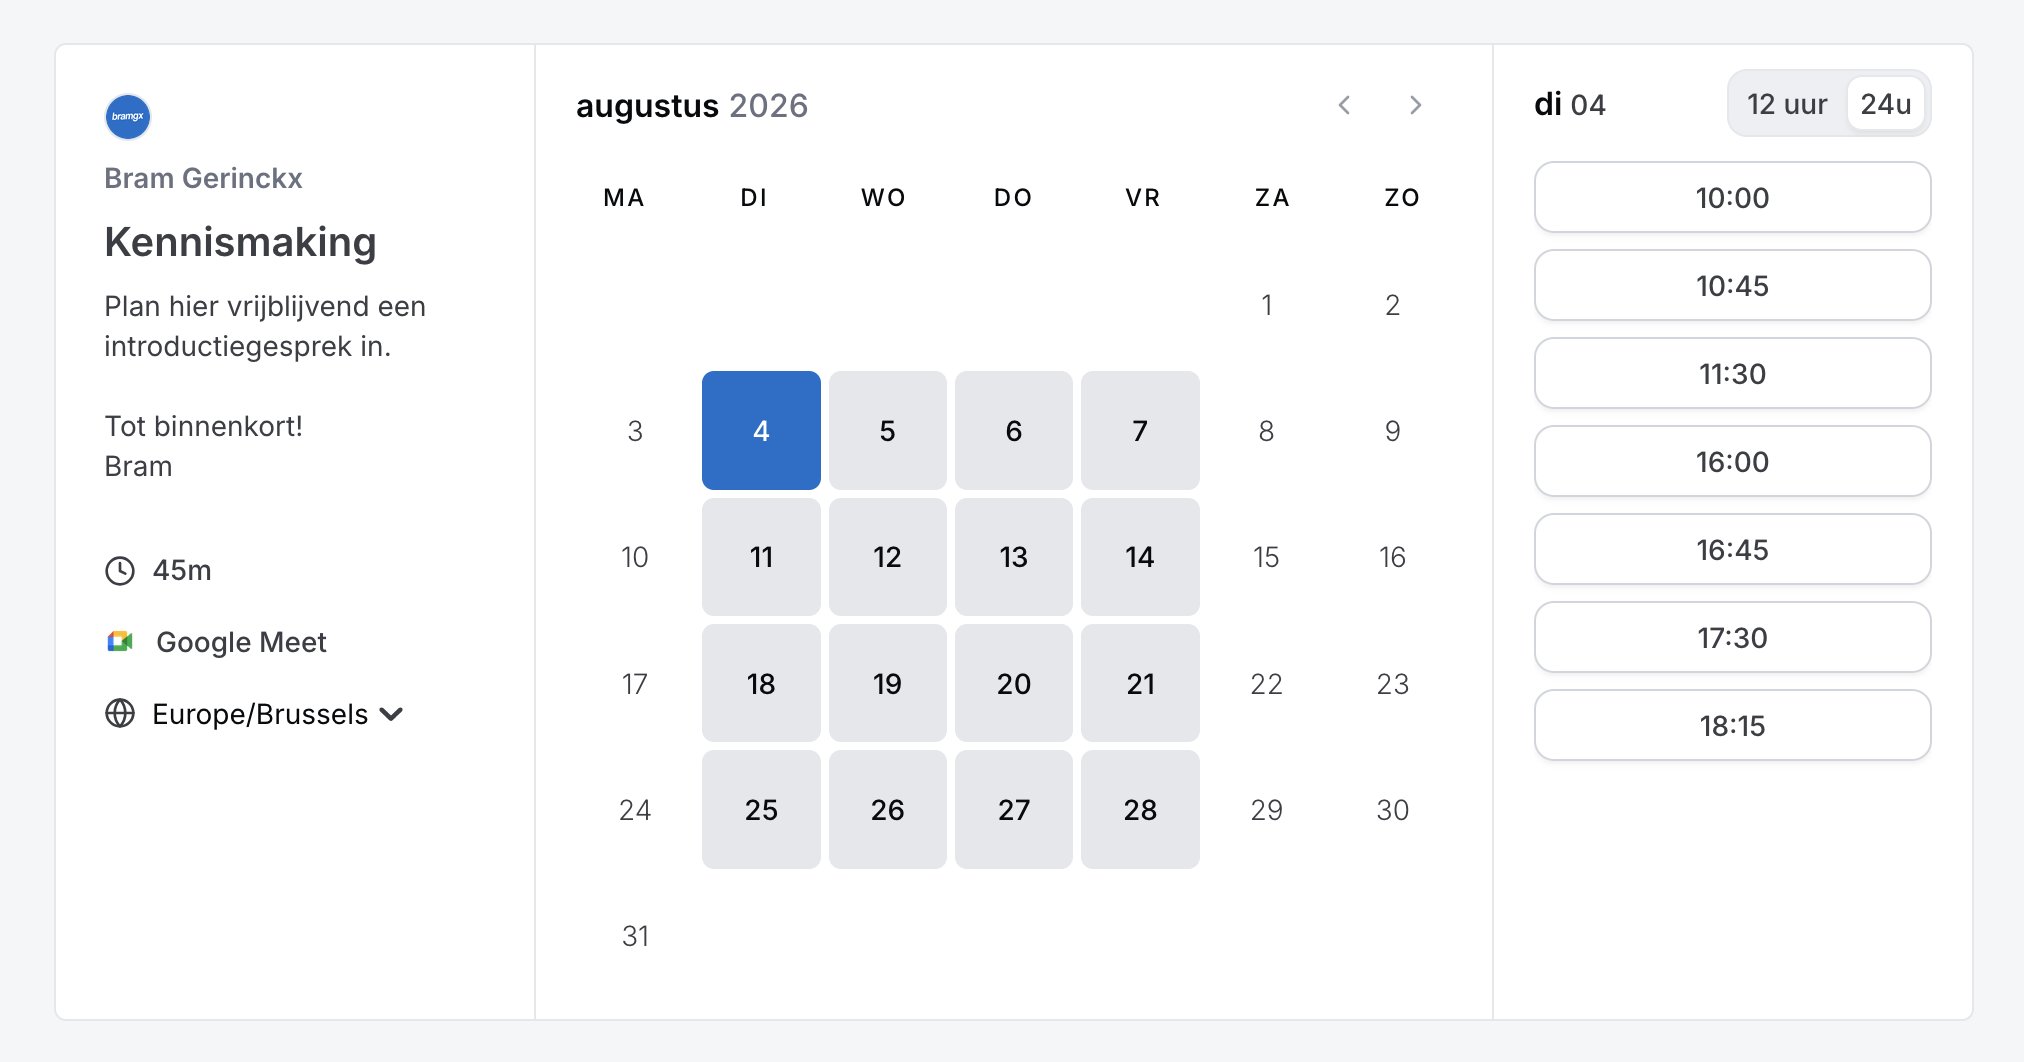Go to the previous month
2024x1062 pixels.
pyautogui.click(x=1345, y=104)
